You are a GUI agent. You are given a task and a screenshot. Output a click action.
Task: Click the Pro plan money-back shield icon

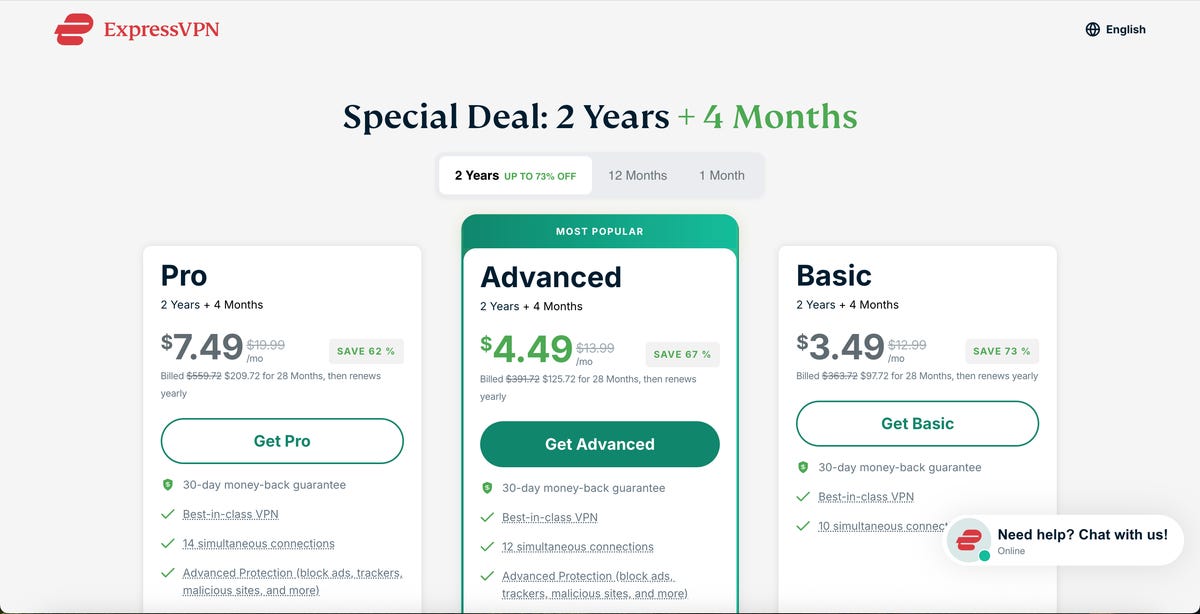pos(168,485)
